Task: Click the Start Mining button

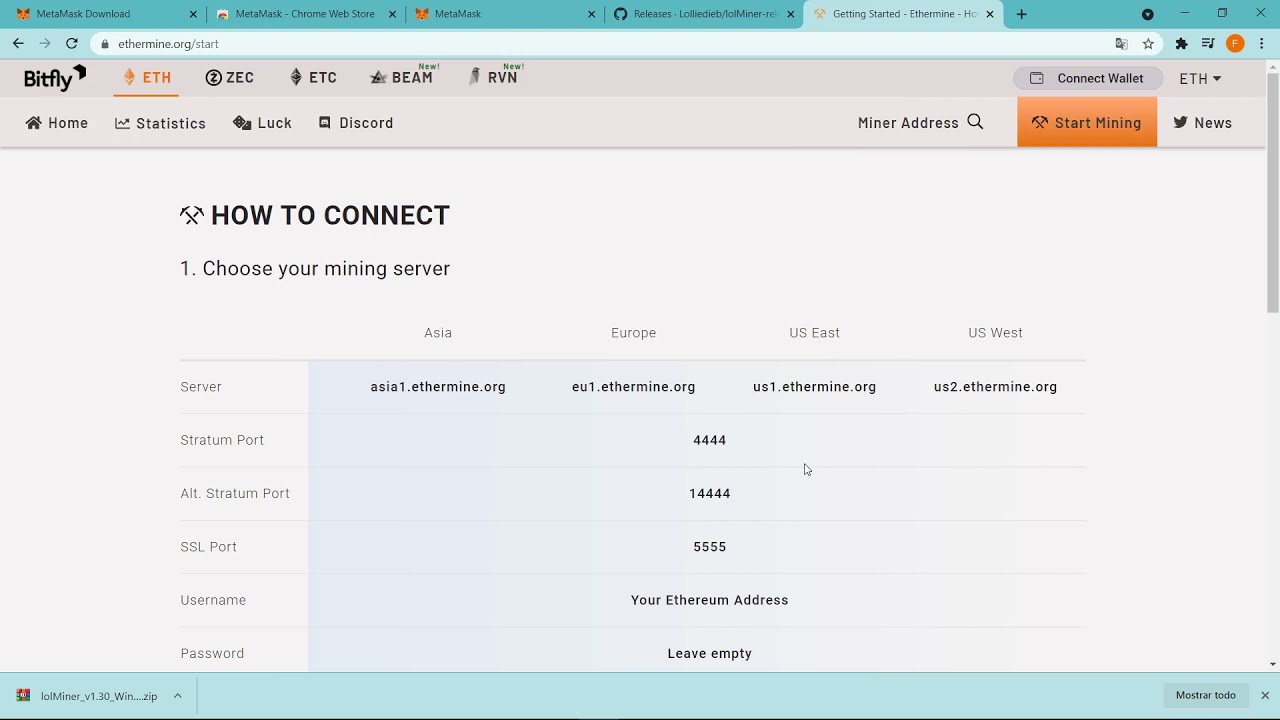Action: pyautogui.click(x=1087, y=122)
